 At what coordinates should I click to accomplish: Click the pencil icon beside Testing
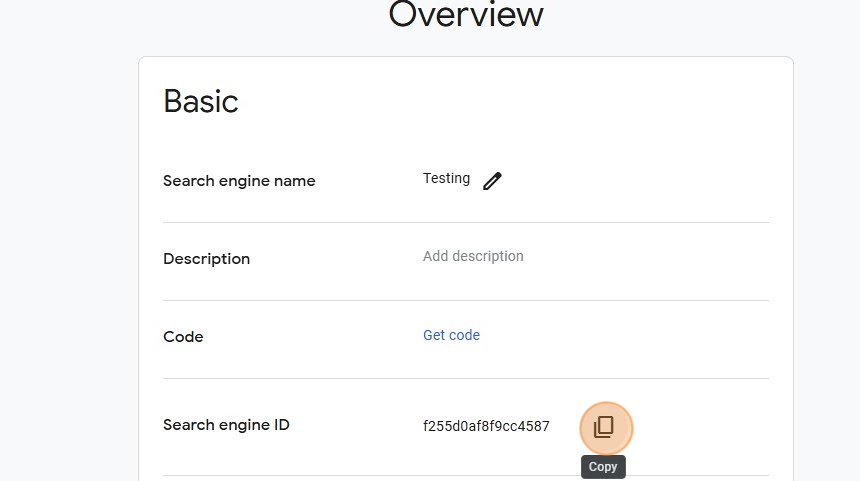click(x=492, y=181)
